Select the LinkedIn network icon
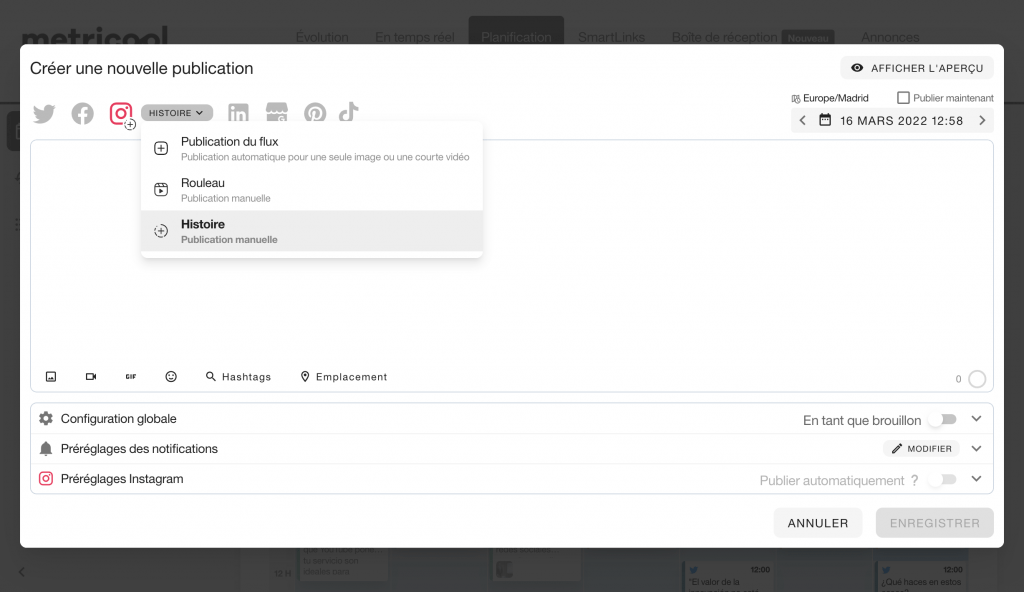The image size is (1024, 592). [238, 113]
